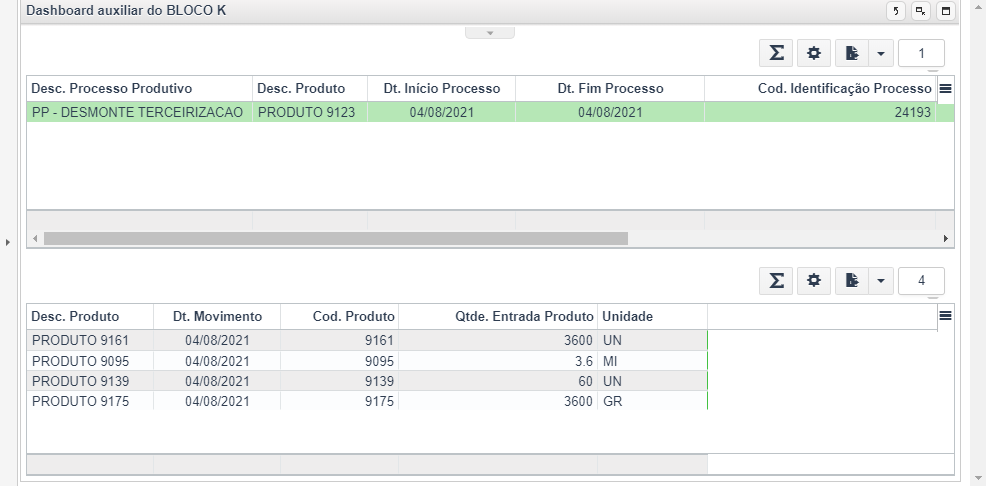Click the sigma totals icon in upper grid
The image size is (986, 486).
[x=776, y=53]
